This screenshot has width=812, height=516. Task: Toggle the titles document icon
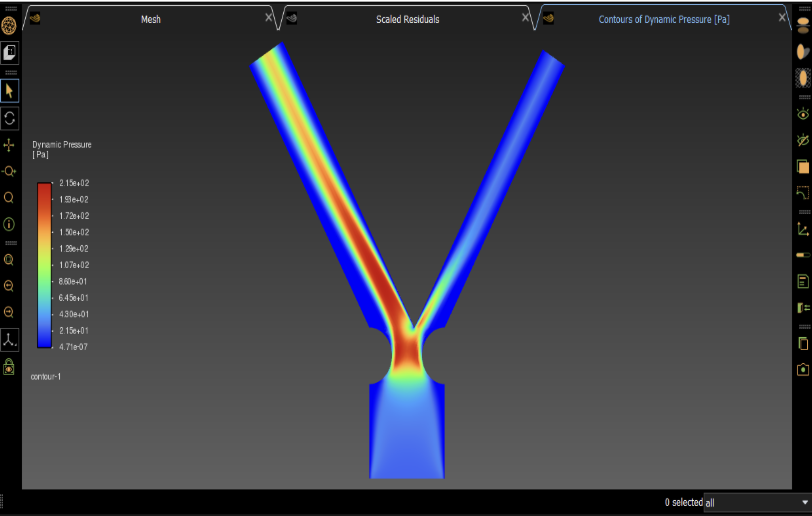803,282
